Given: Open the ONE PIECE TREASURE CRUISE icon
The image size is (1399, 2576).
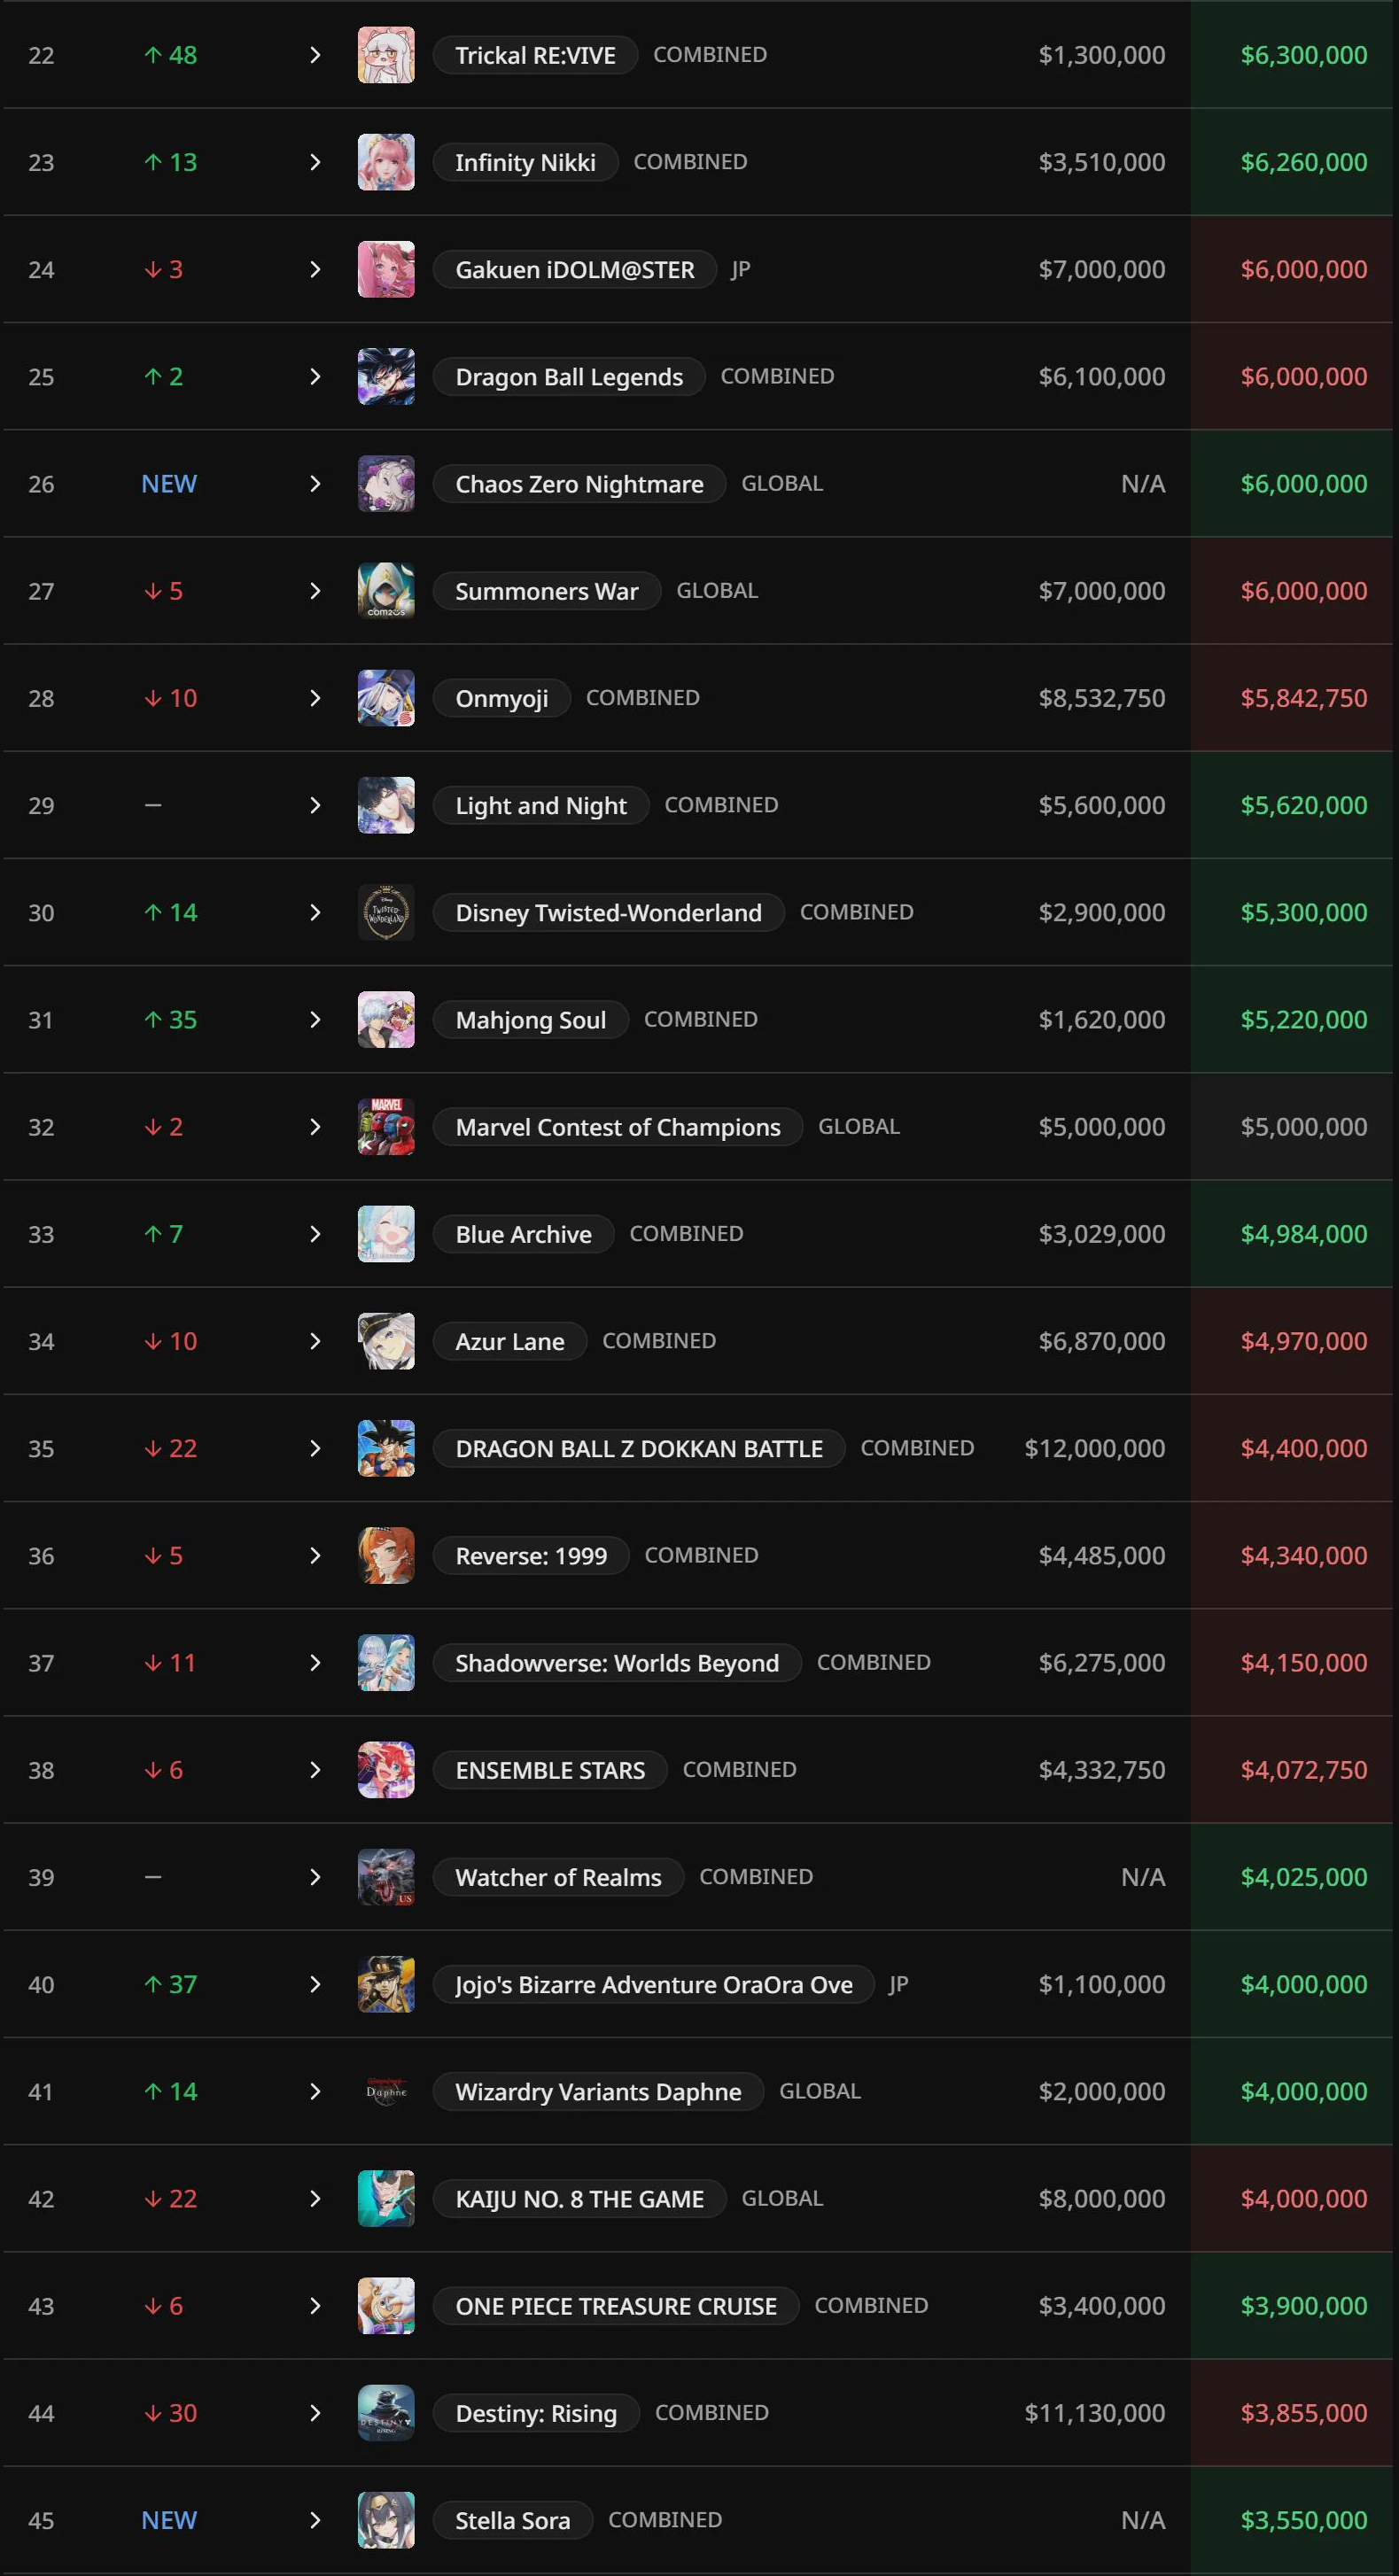Looking at the screenshot, I should click(386, 2305).
